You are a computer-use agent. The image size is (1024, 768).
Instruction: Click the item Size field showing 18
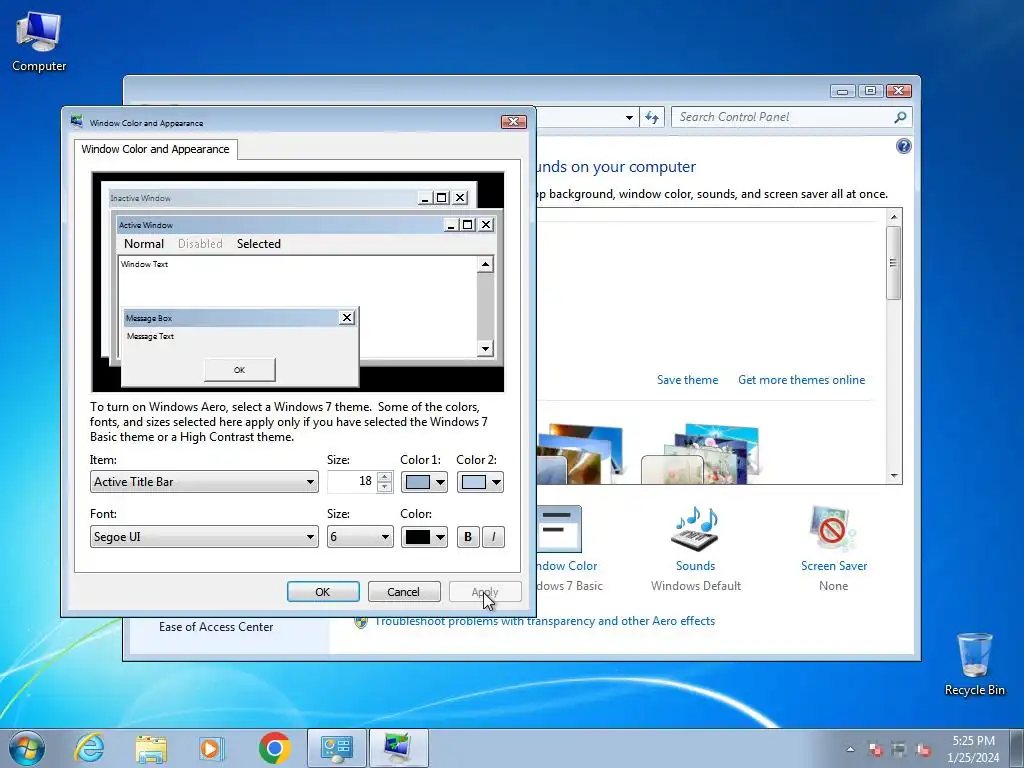(352, 482)
